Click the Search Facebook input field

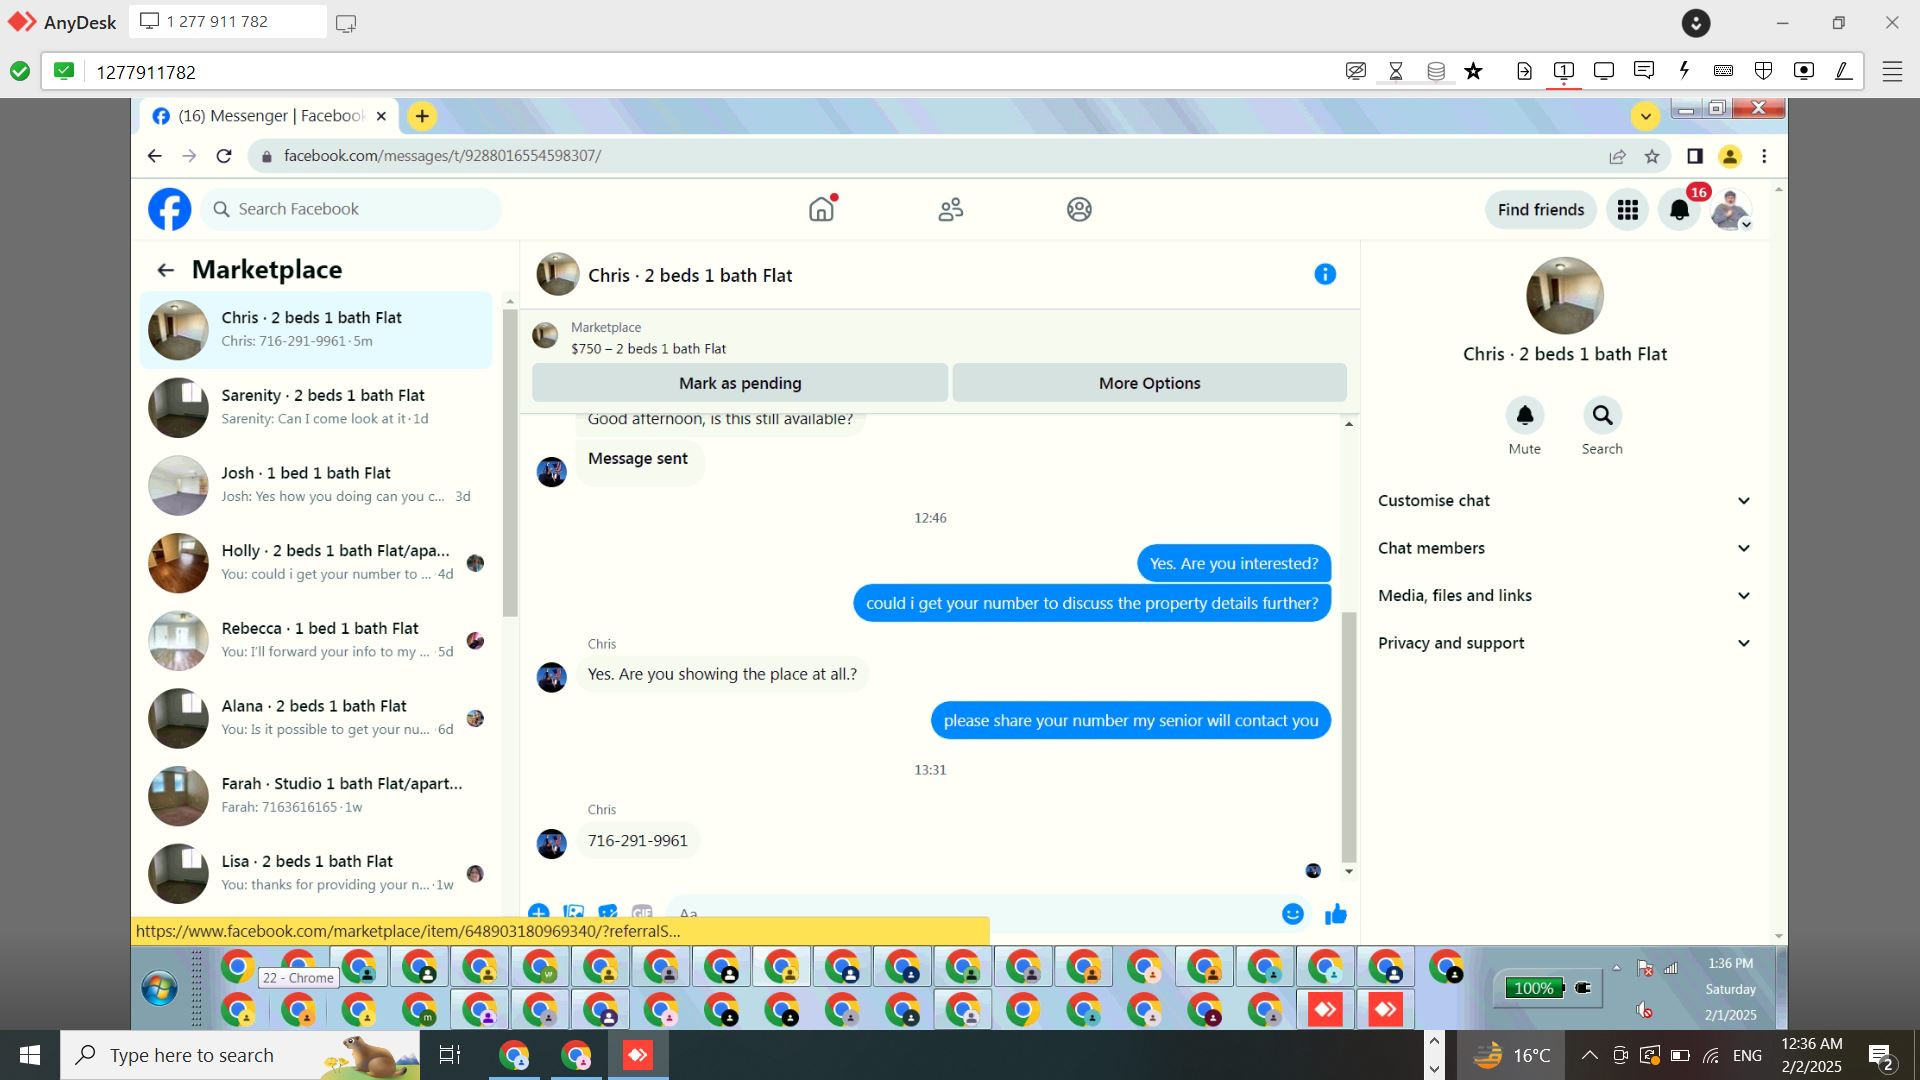[x=352, y=209]
